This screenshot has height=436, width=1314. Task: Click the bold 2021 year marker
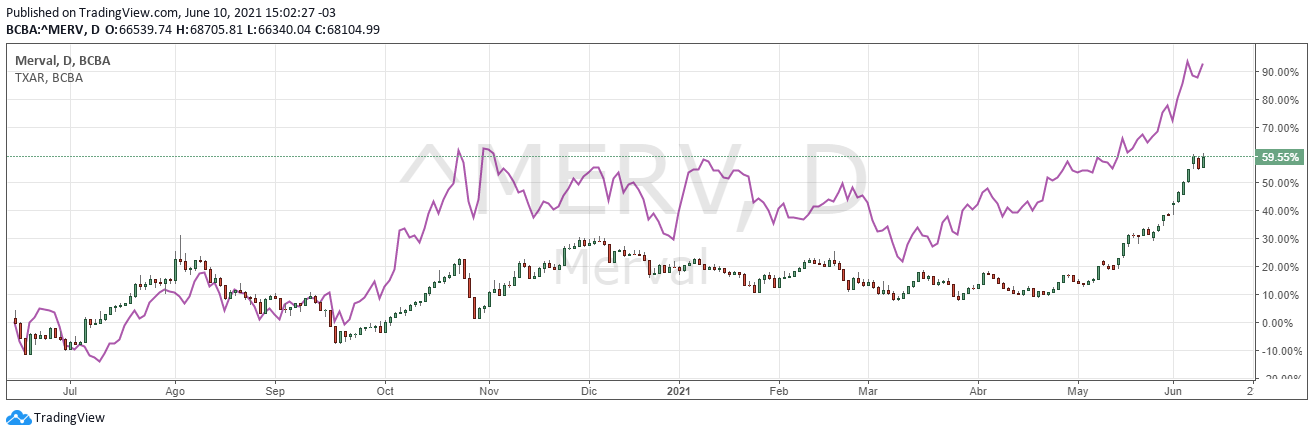pos(679,392)
